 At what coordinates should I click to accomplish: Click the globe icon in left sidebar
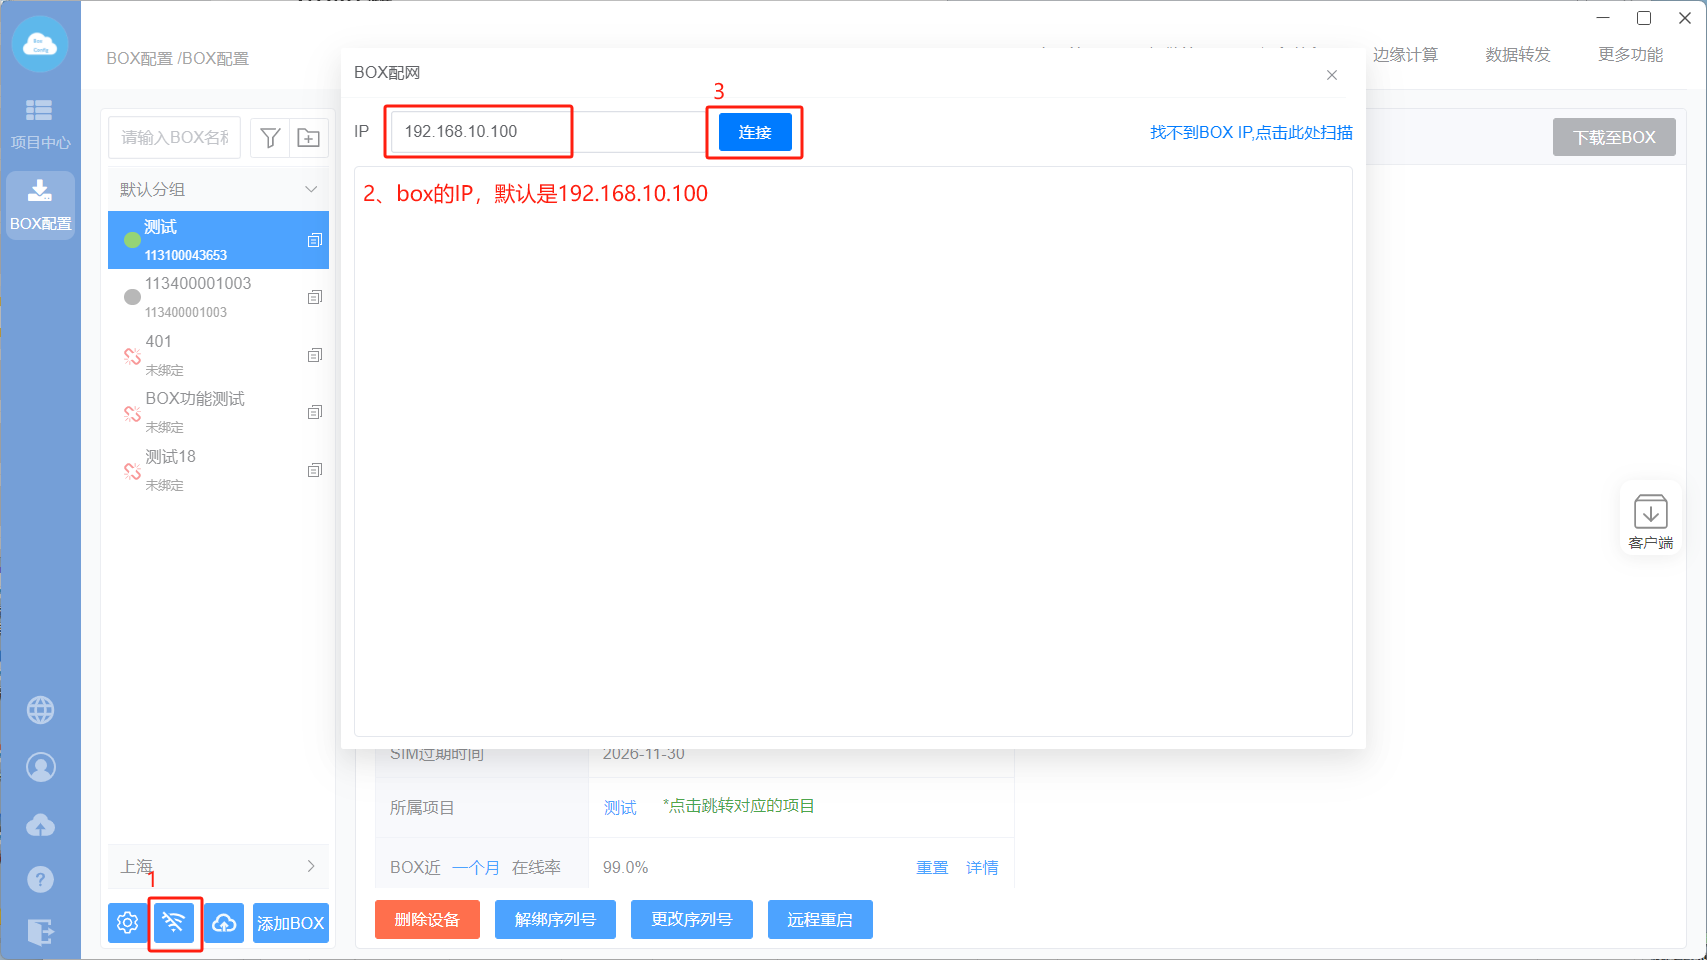(x=40, y=710)
